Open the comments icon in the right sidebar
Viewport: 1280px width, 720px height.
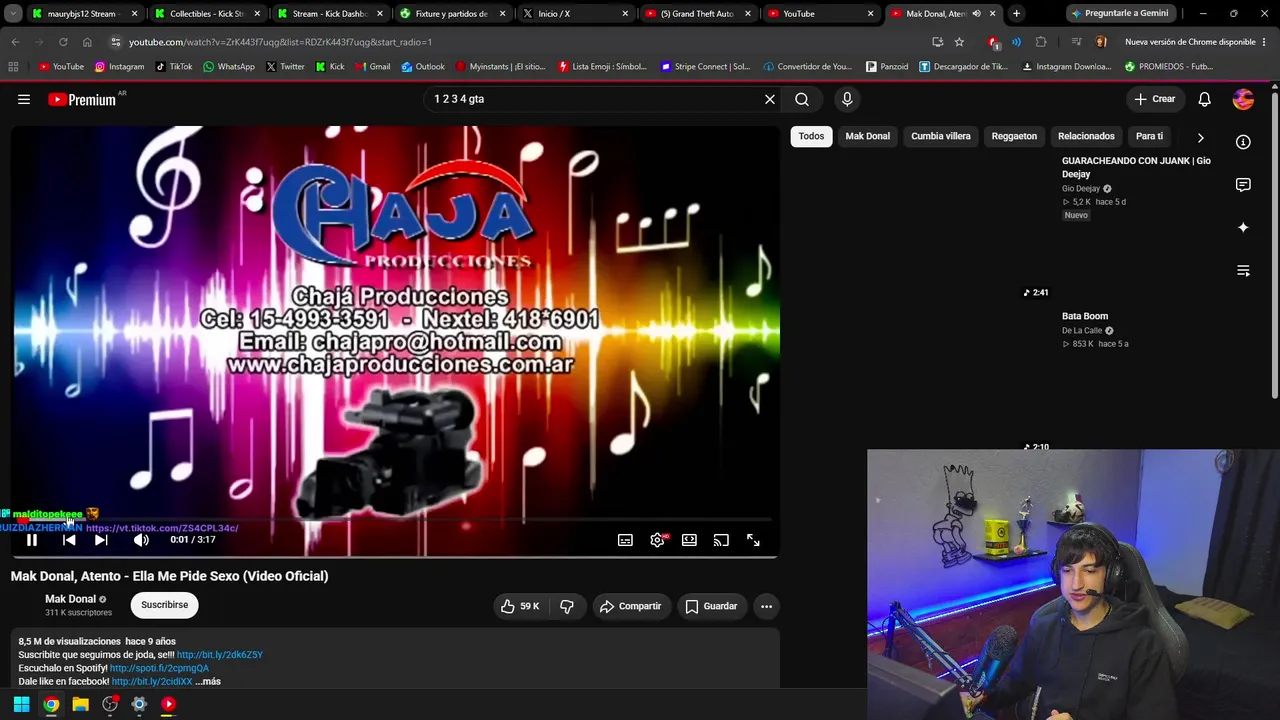(1243, 185)
